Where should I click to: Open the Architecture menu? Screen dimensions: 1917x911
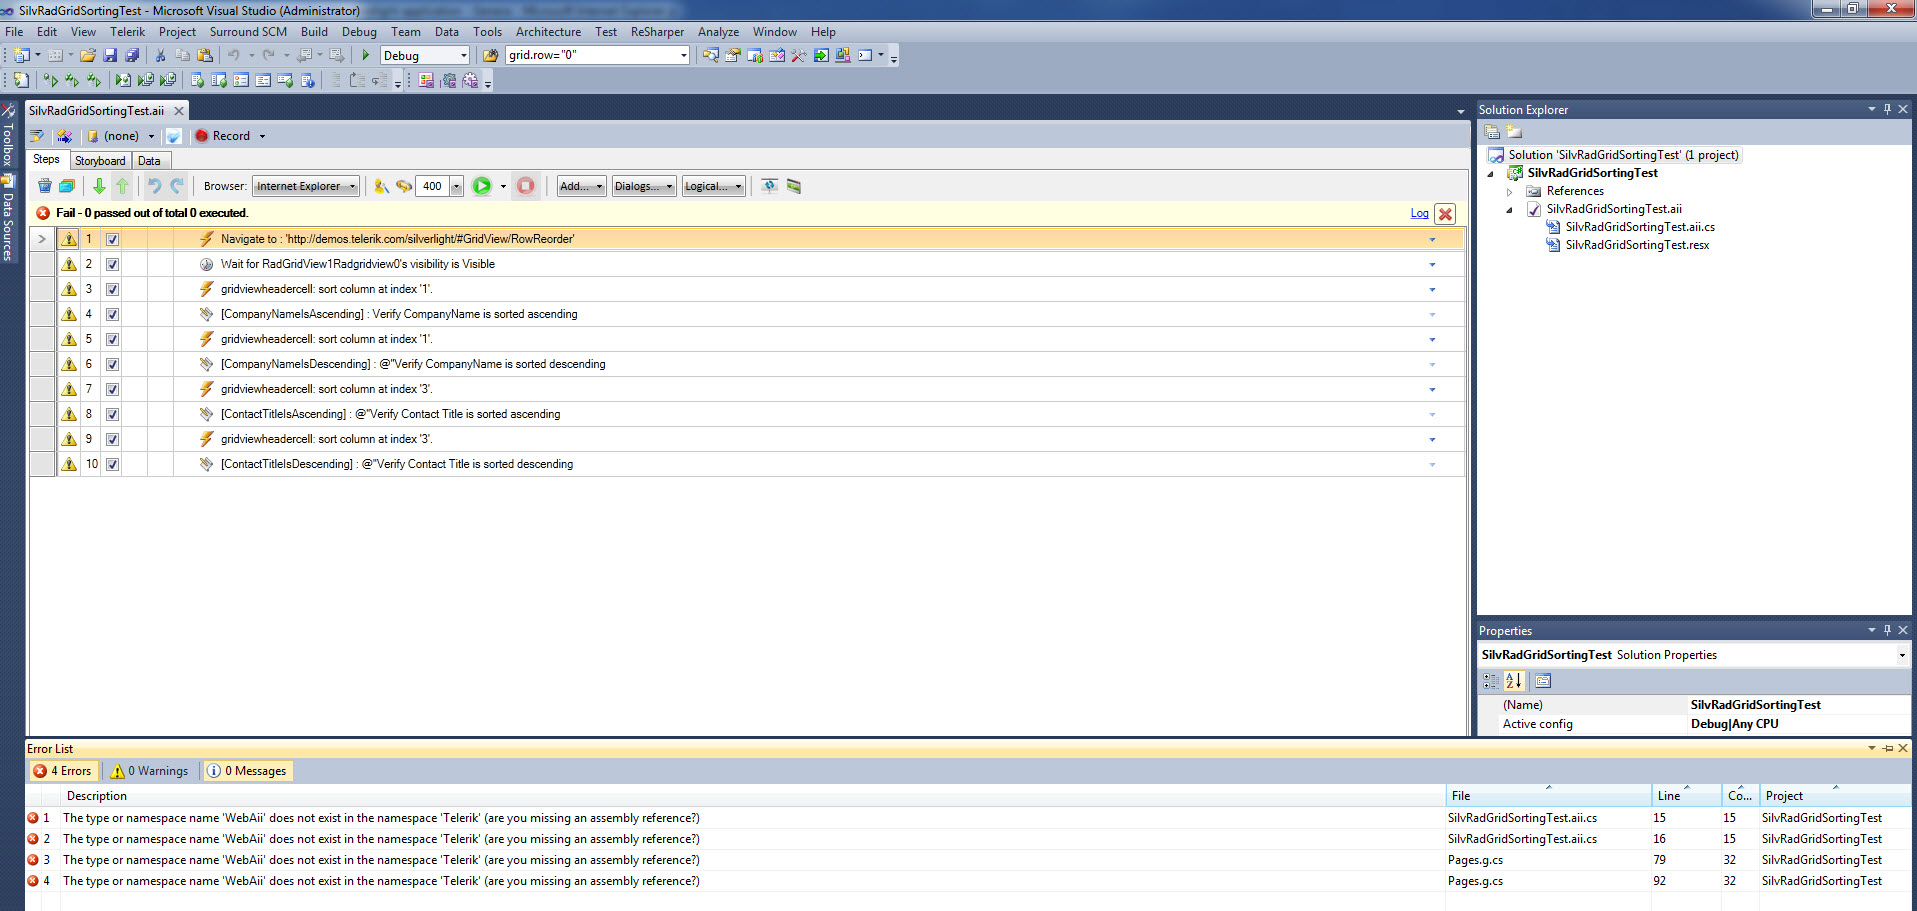[x=548, y=32]
